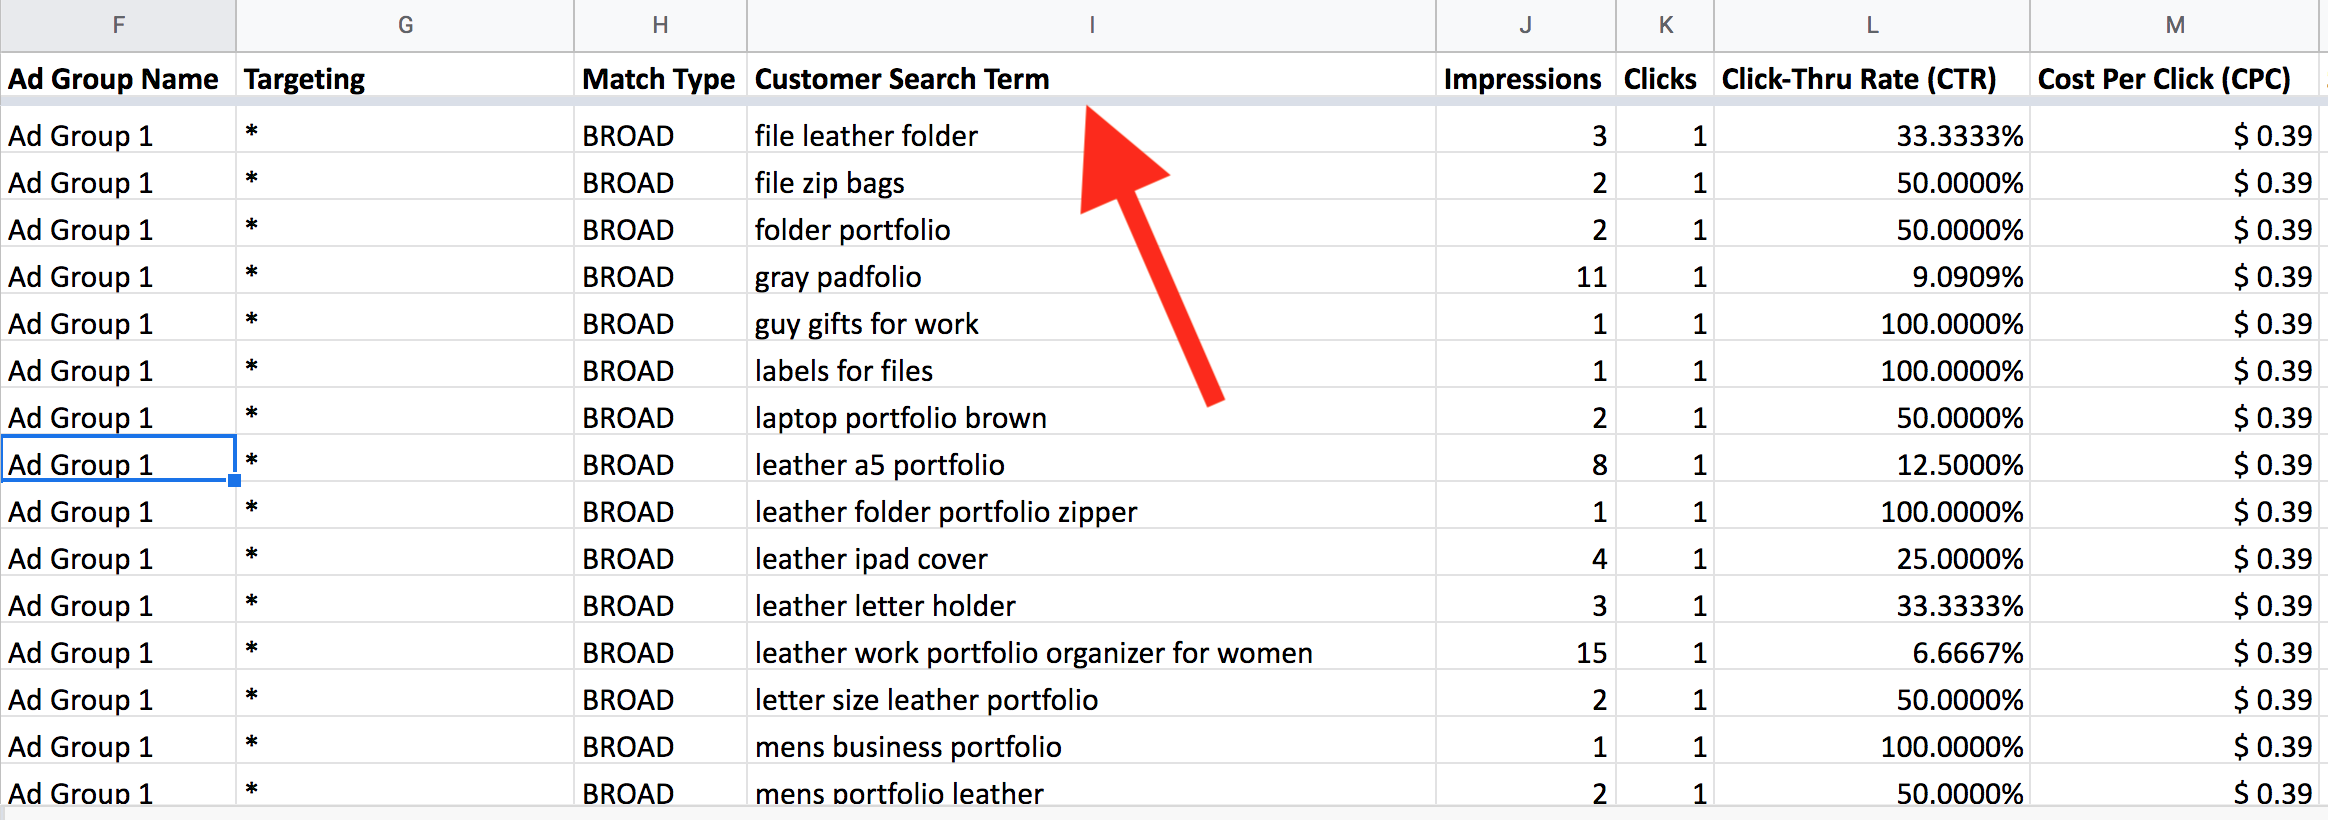
Task: Select the cell containing 'gray padfolio'
Action: pos(1091,276)
